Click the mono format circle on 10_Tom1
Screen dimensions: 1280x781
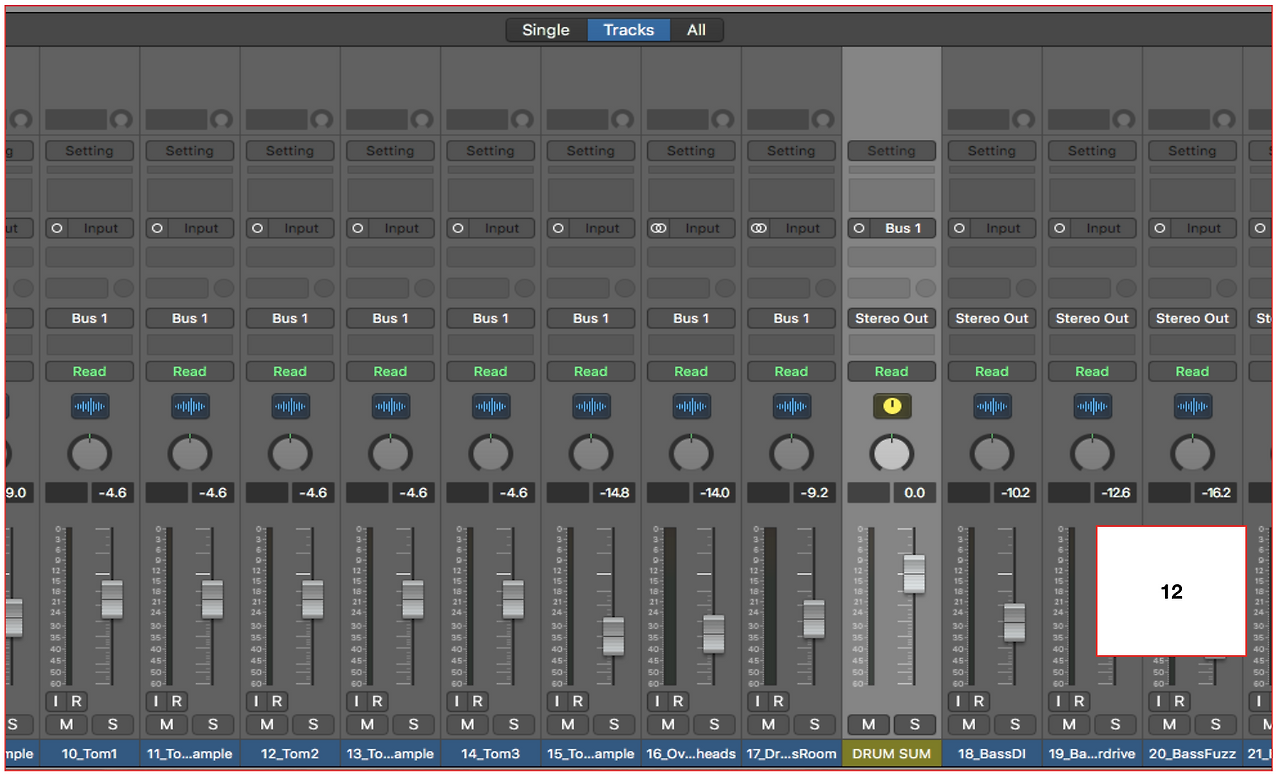57,228
